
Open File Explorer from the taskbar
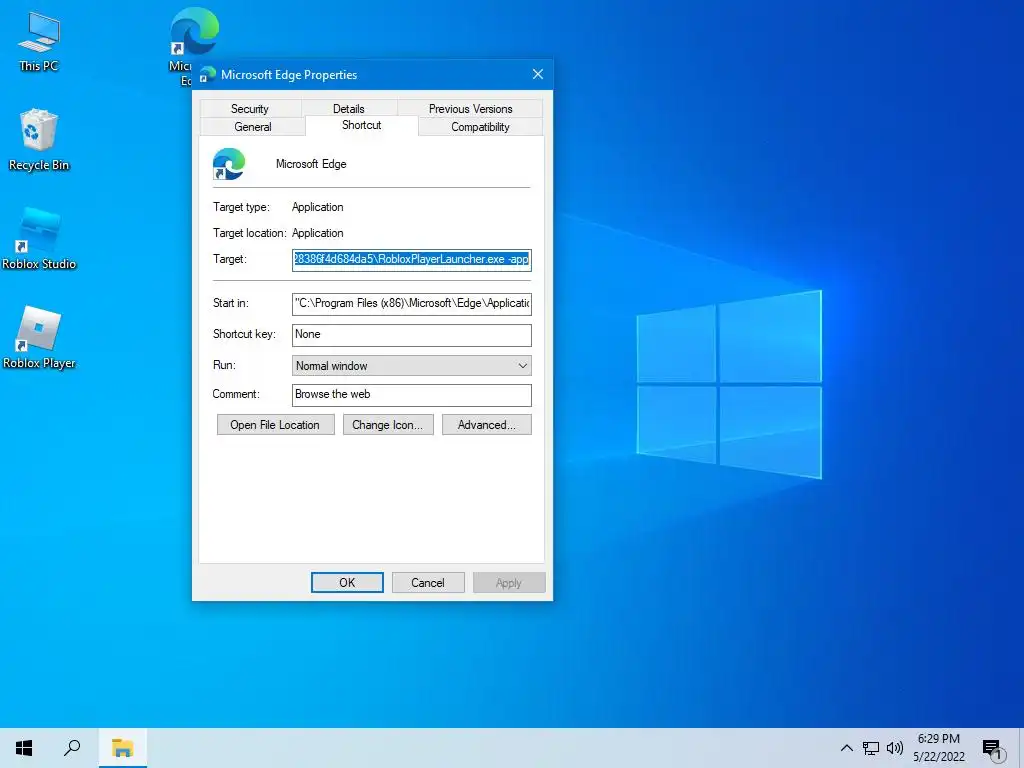coord(122,748)
